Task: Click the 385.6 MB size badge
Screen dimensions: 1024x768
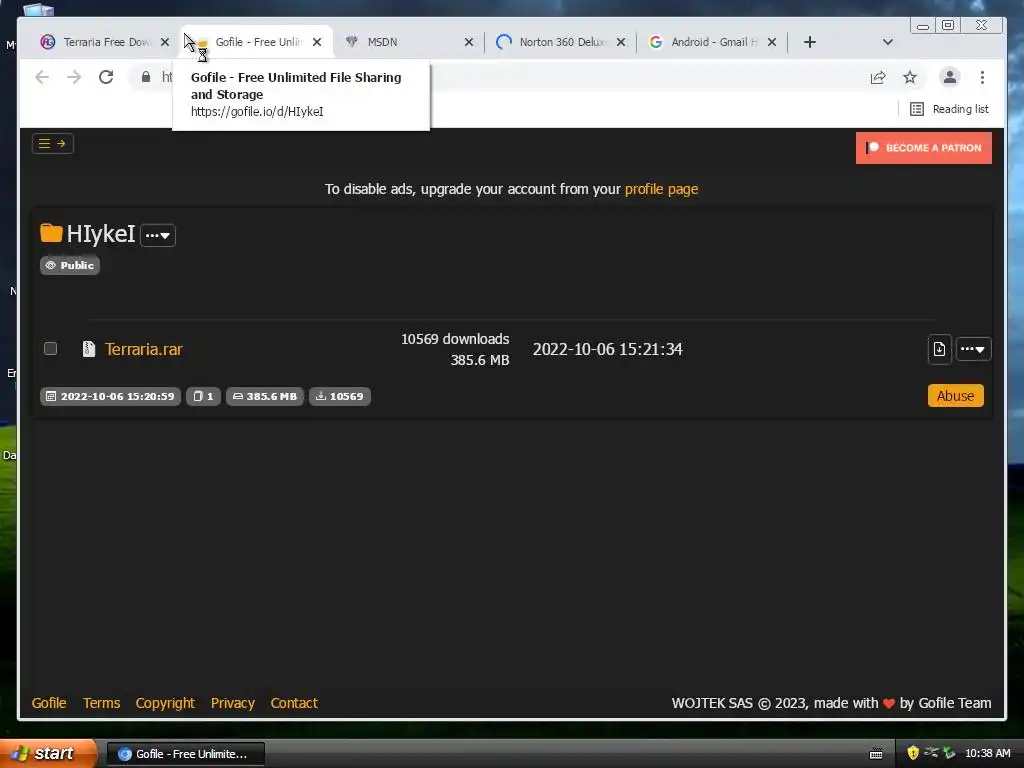Action: coord(264,396)
